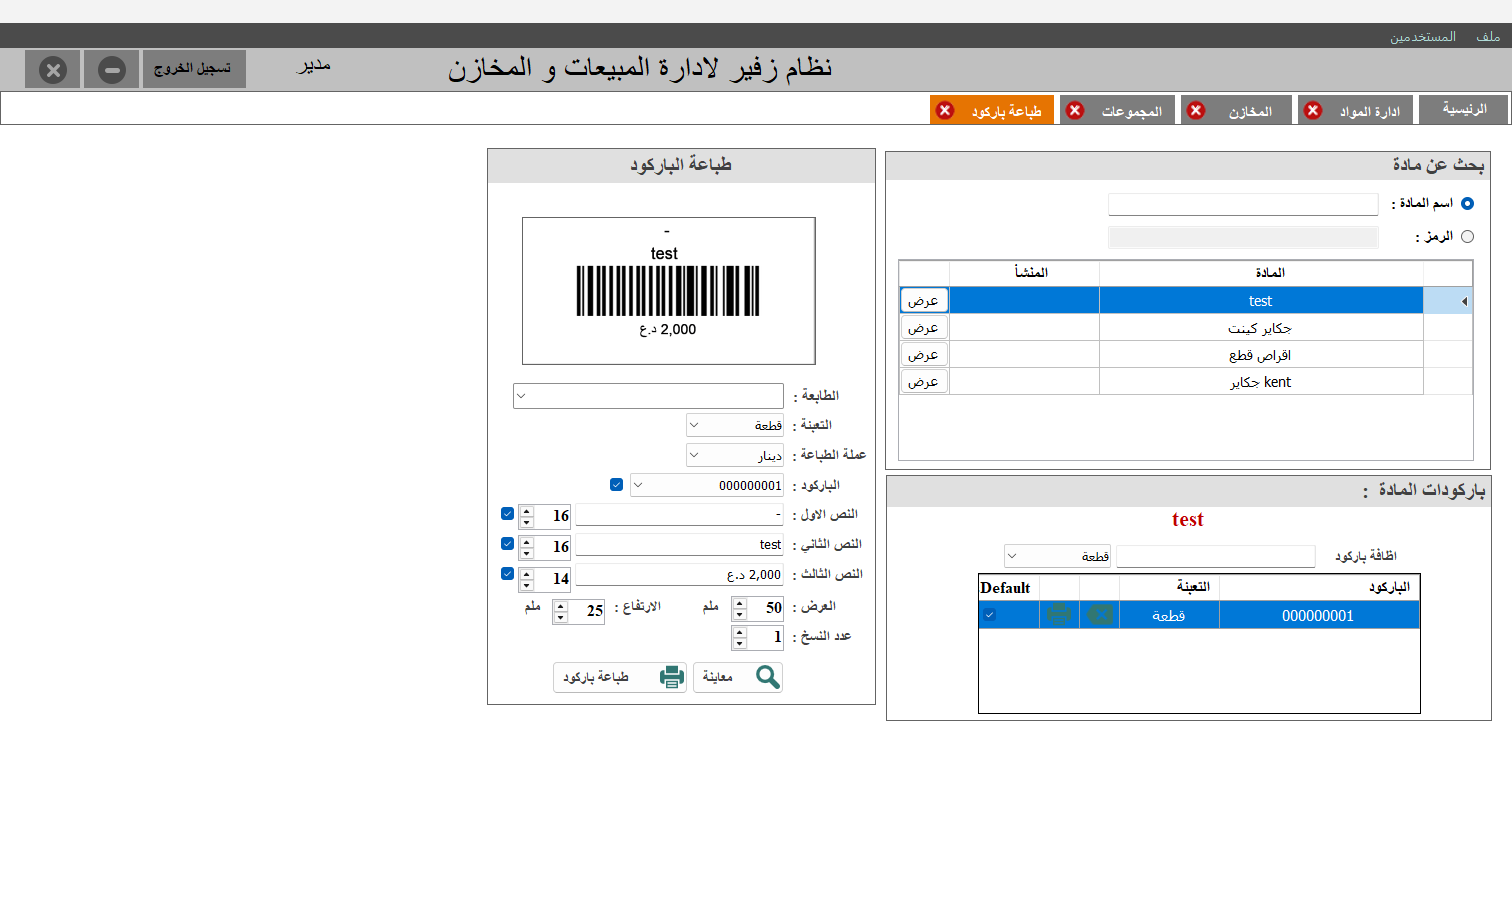The width and height of the screenshot is (1512, 901).
Task: Click the printer icon in barcode row 000000001
Action: point(1059,615)
